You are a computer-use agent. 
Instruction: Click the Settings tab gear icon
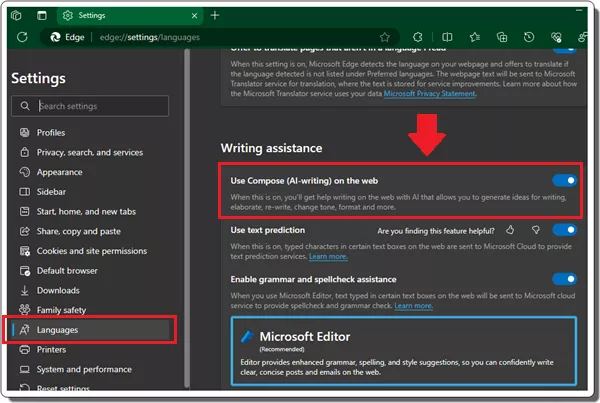pyautogui.click(x=68, y=15)
